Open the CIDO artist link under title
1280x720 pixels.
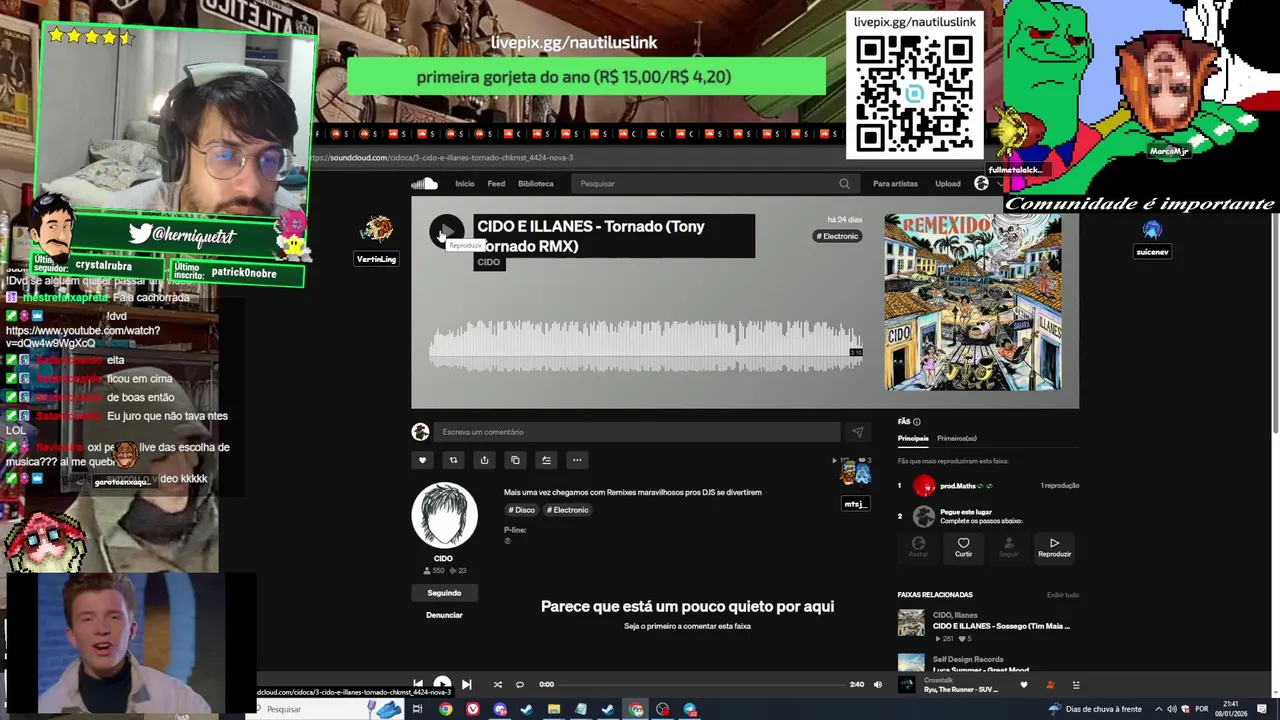488,262
